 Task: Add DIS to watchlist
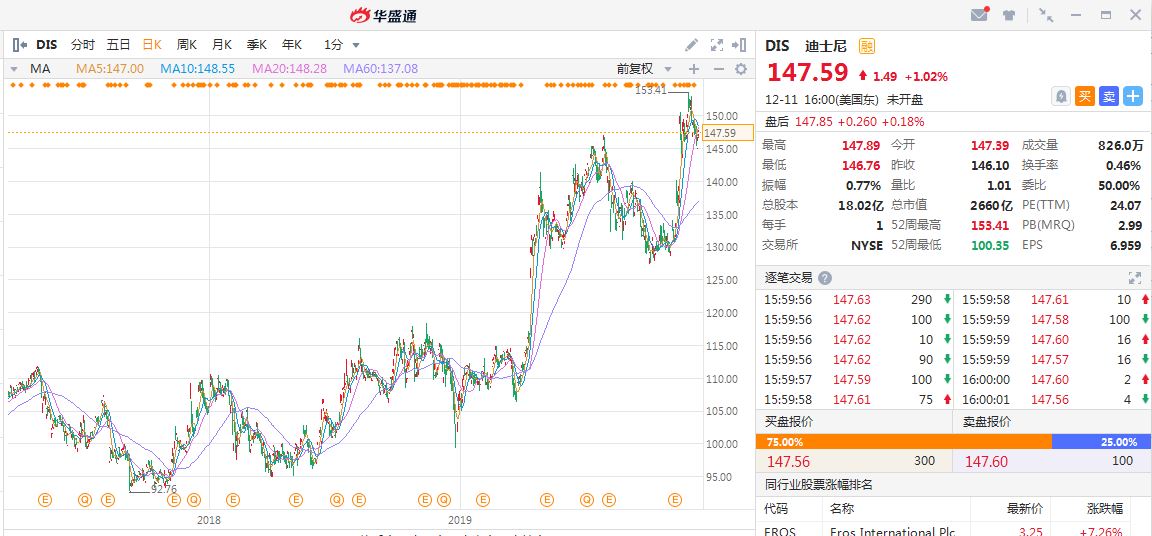click(x=1132, y=96)
